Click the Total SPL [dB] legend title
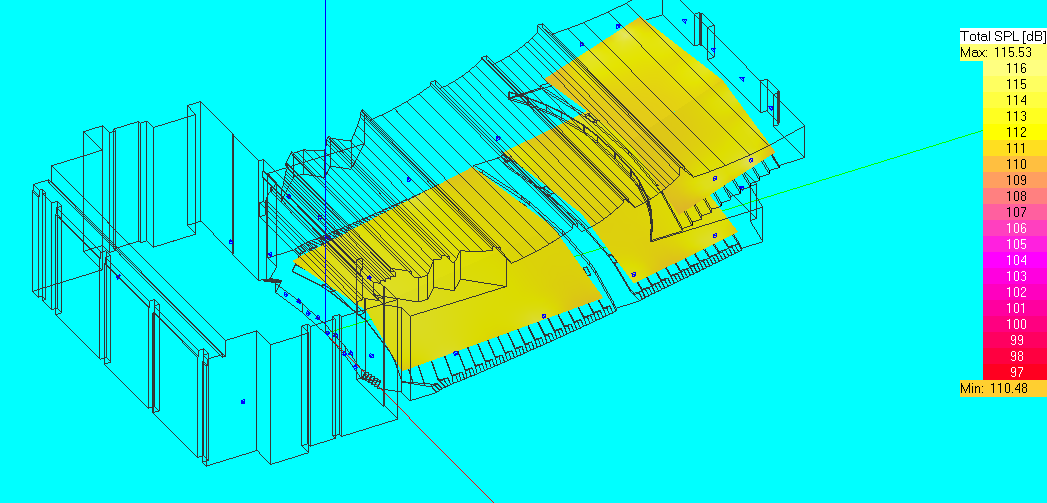Image resolution: width=1047 pixels, height=503 pixels. pos(1003,36)
